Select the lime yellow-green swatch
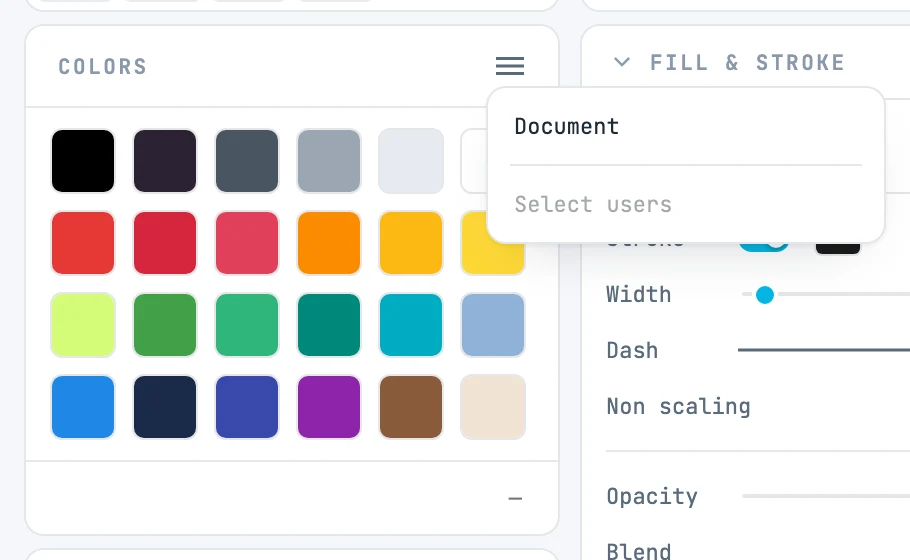910x560 pixels. [x=83, y=325]
